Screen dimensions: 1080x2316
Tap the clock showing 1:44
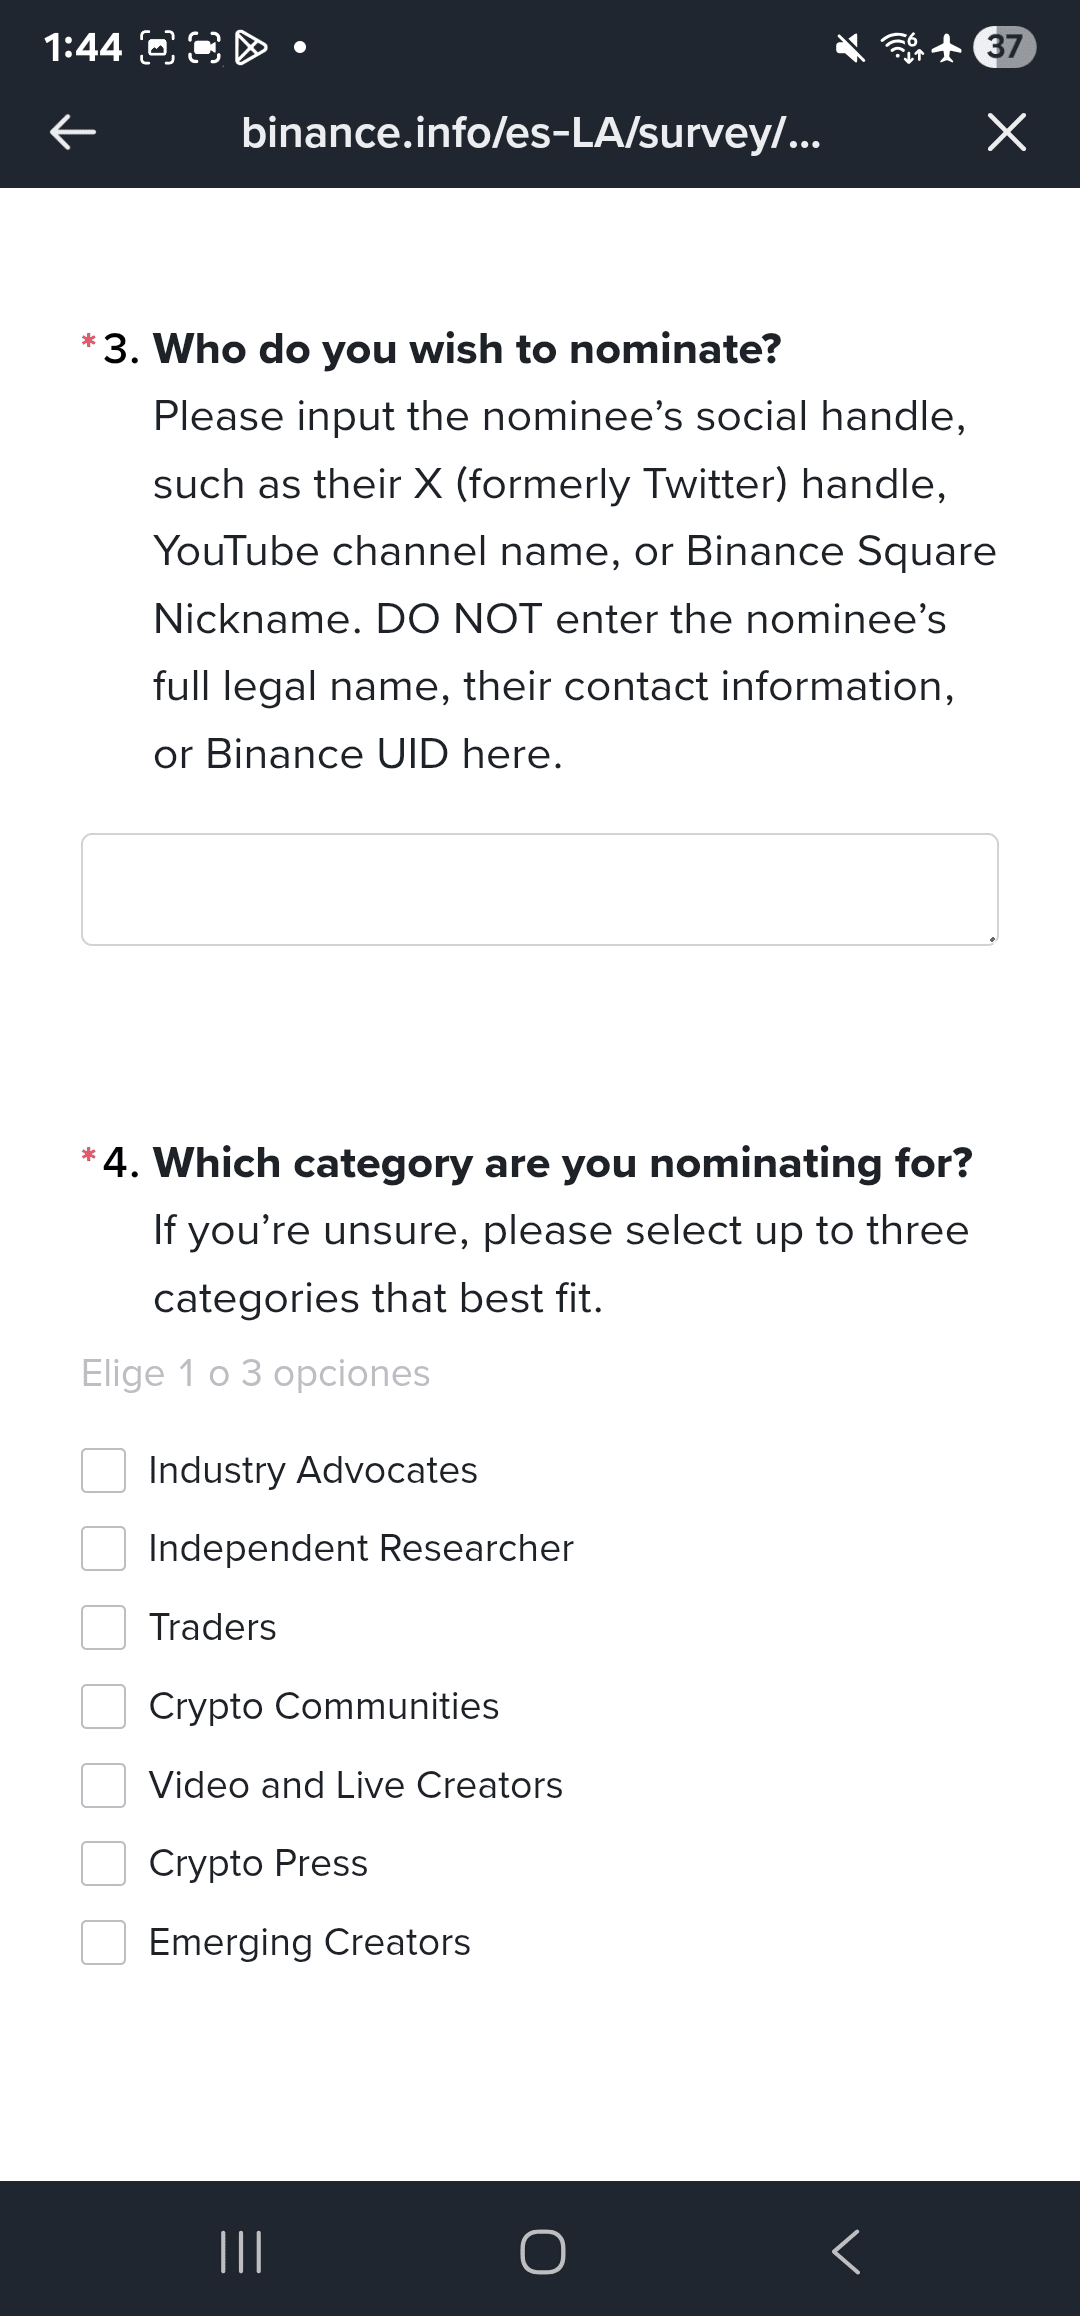(83, 47)
